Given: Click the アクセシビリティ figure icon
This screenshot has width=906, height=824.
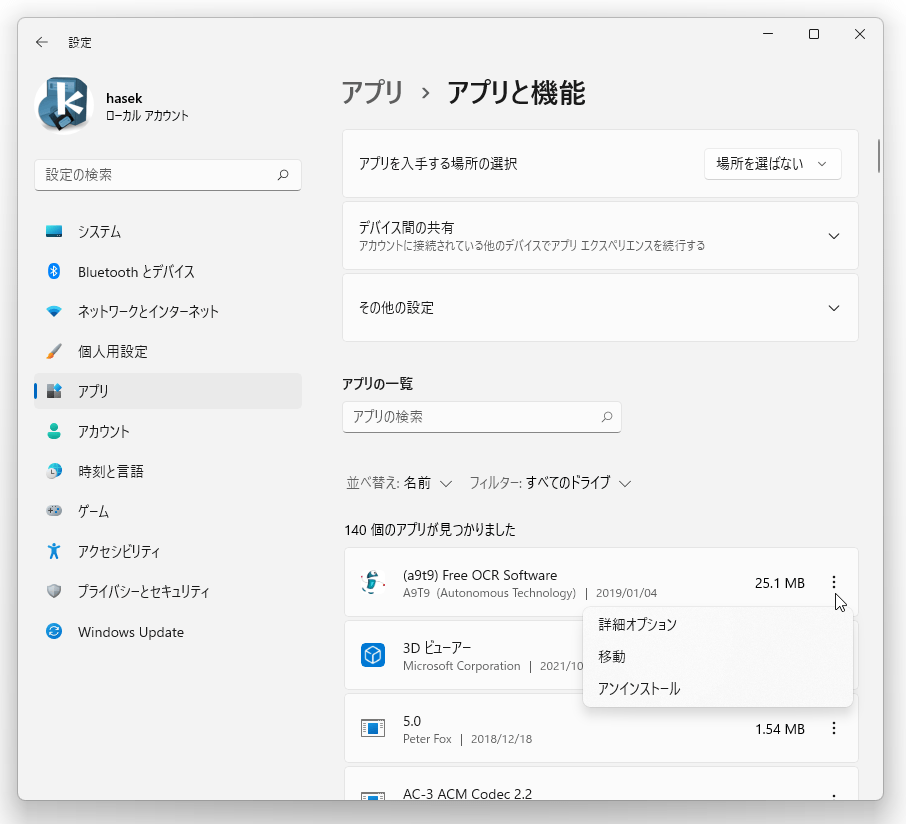Looking at the screenshot, I should point(54,551).
